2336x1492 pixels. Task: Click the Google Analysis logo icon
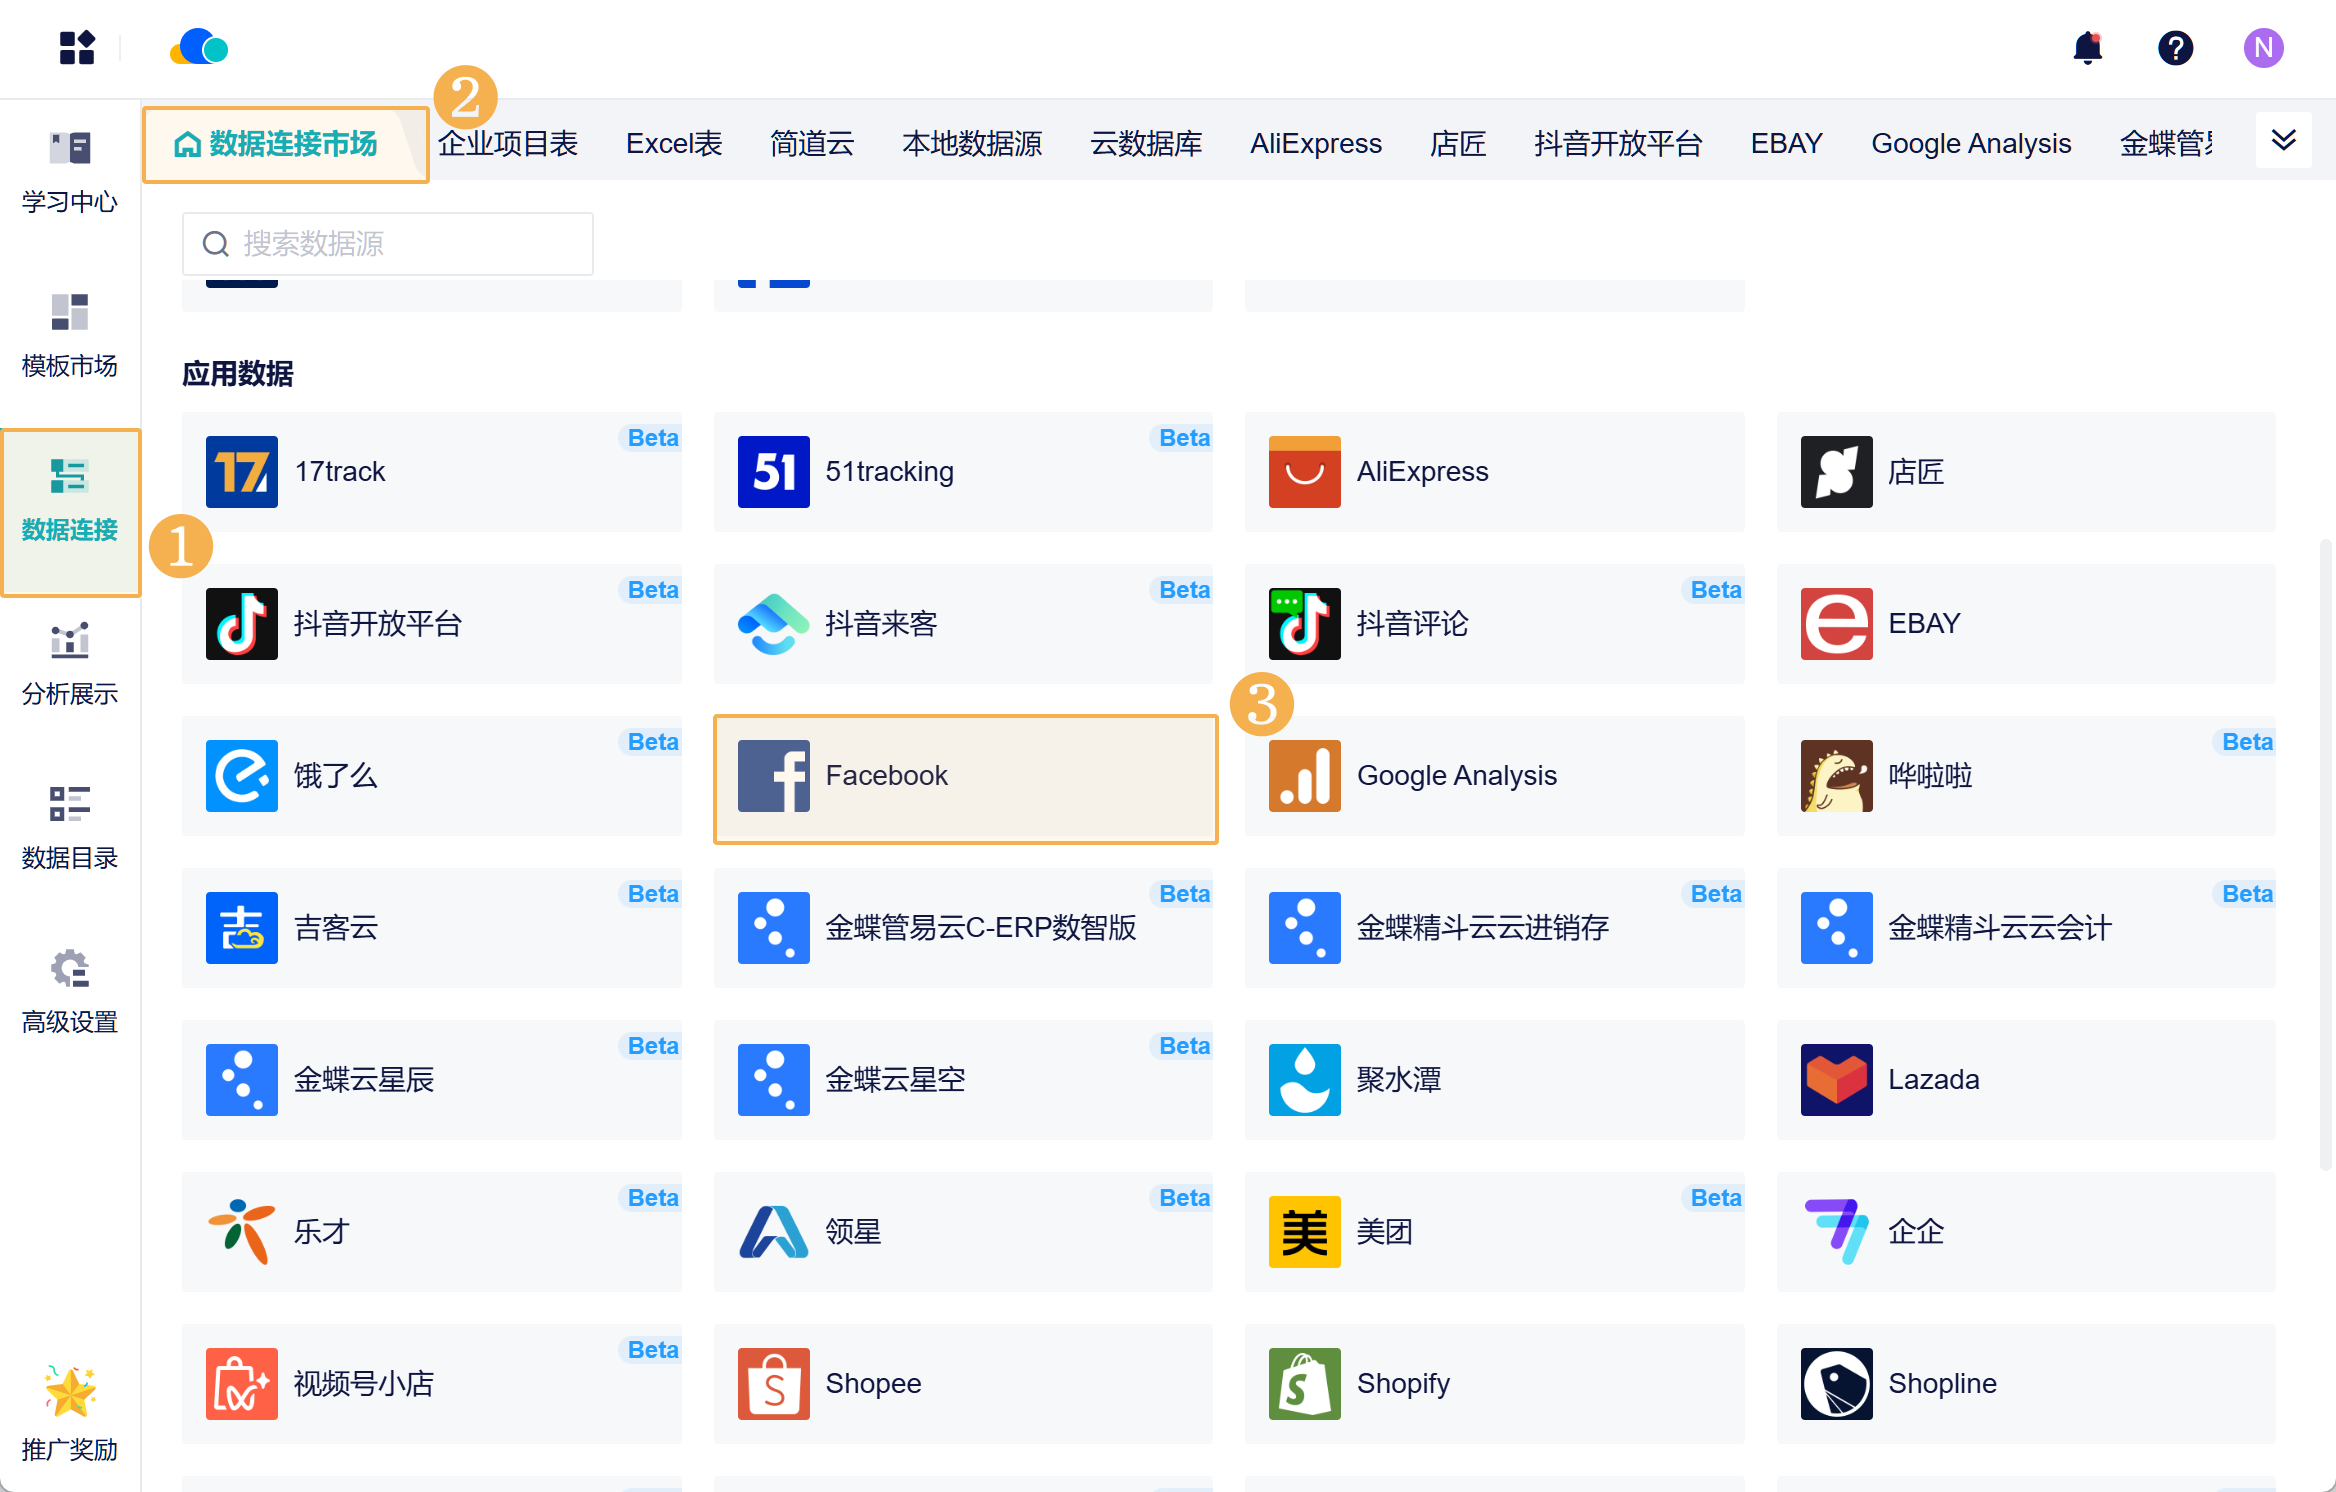click(x=1305, y=776)
